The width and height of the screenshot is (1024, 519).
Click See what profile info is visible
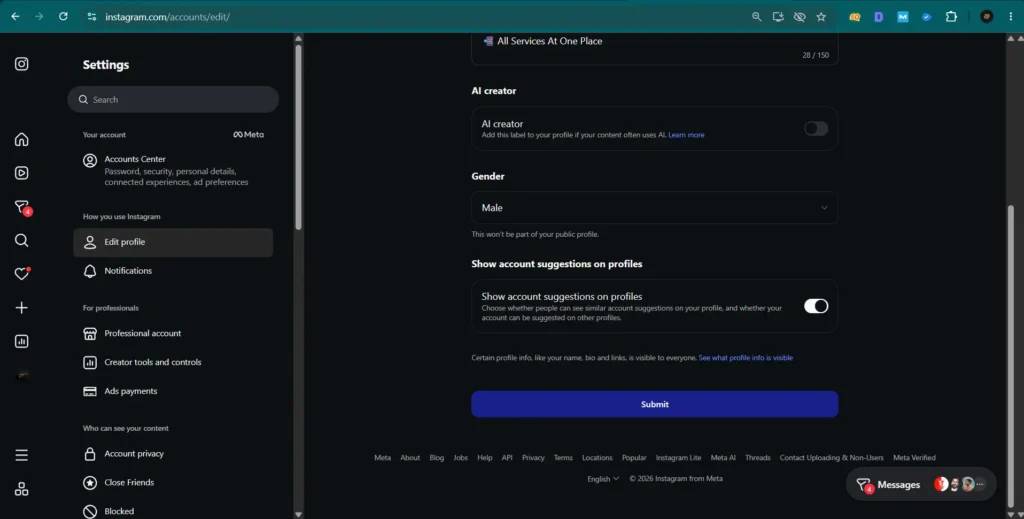746,358
